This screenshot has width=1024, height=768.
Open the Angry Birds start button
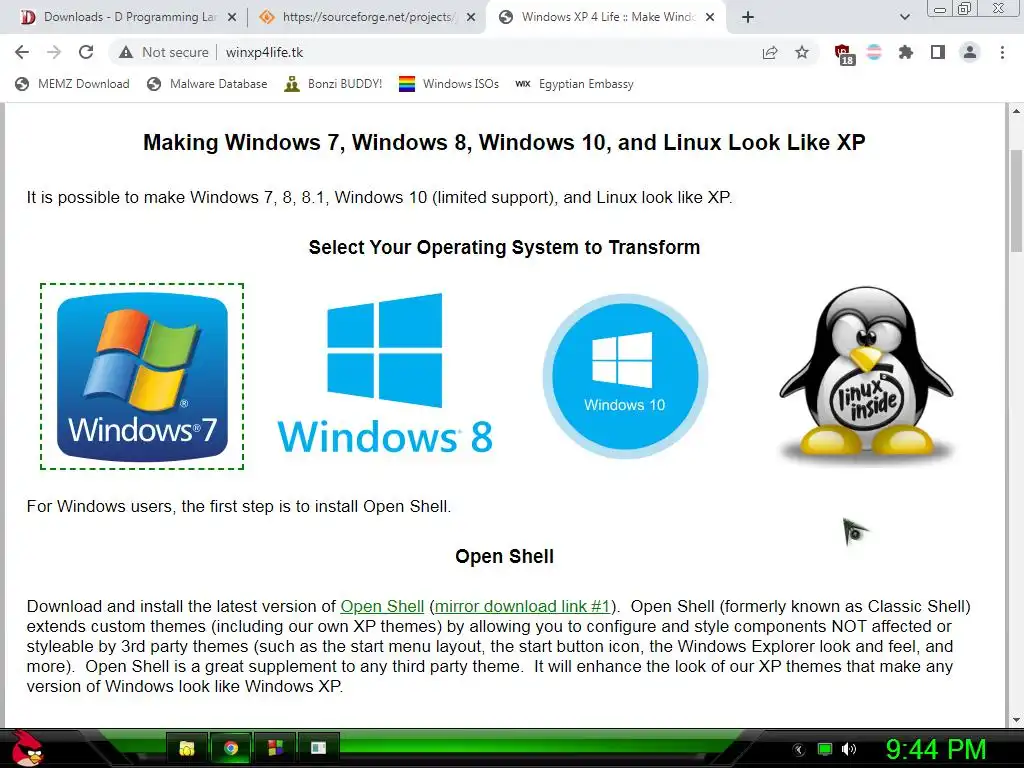(26, 748)
